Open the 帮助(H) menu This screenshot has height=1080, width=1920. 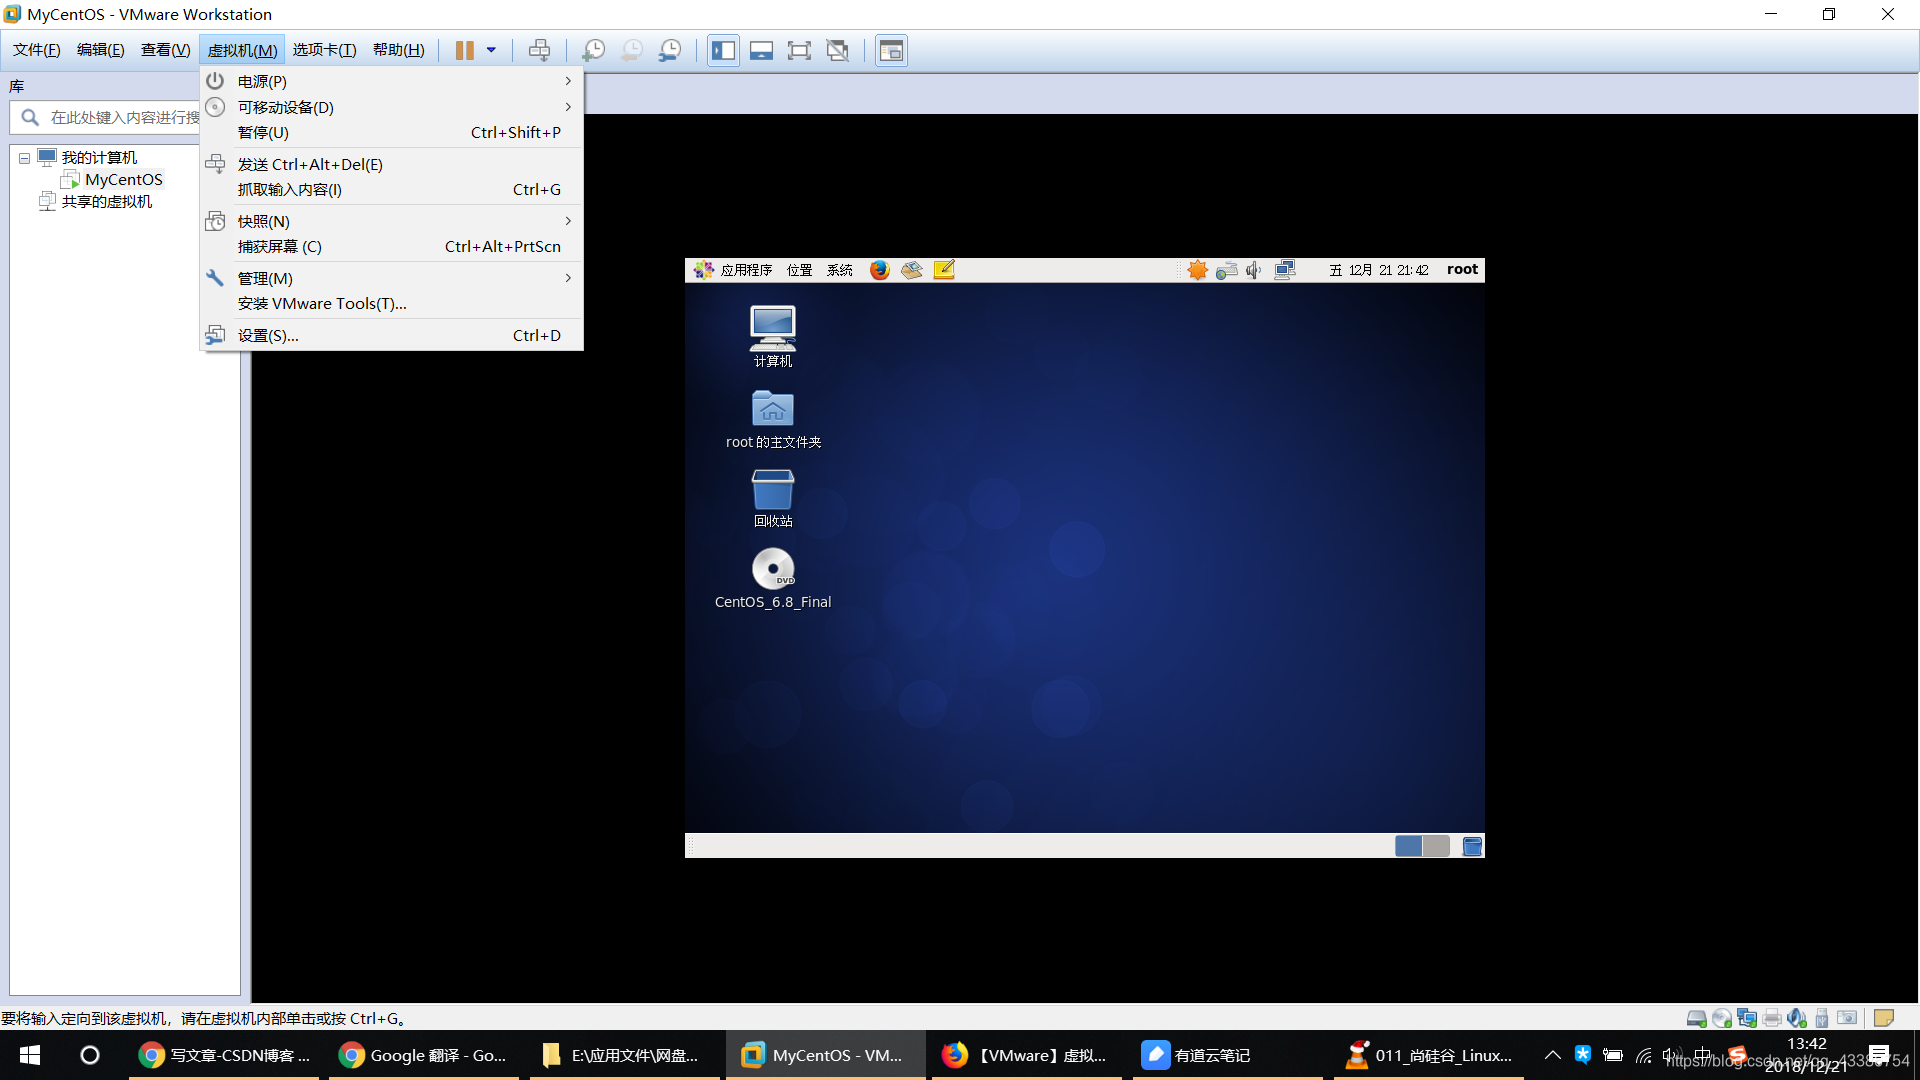pos(398,50)
